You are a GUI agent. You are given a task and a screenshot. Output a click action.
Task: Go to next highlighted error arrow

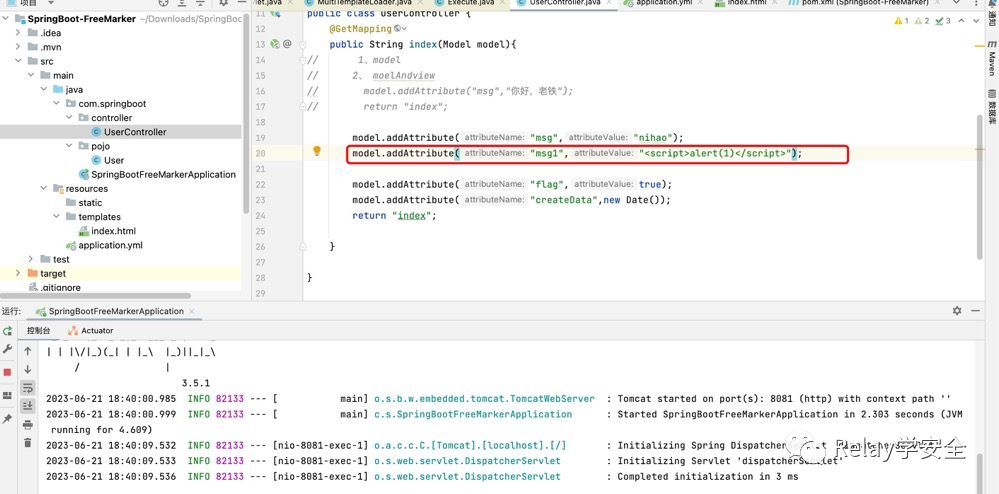pyautogui.click(x=978, y=21)
